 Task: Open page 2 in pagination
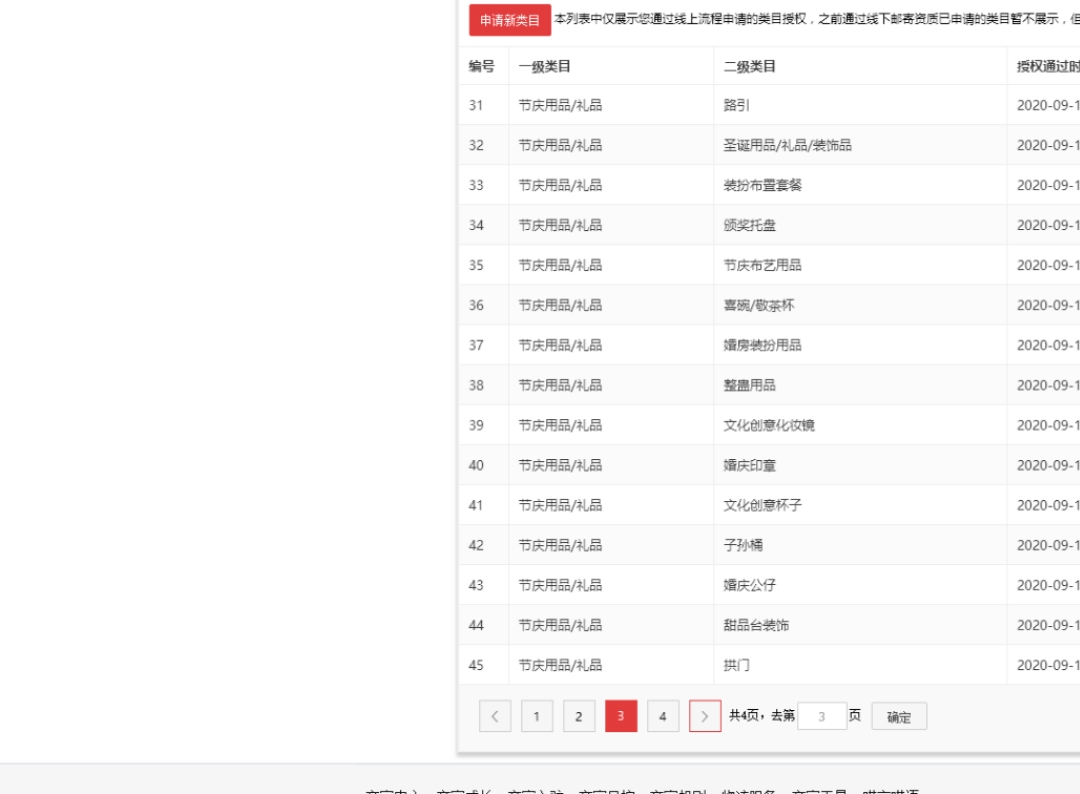(x=579, y=716)
